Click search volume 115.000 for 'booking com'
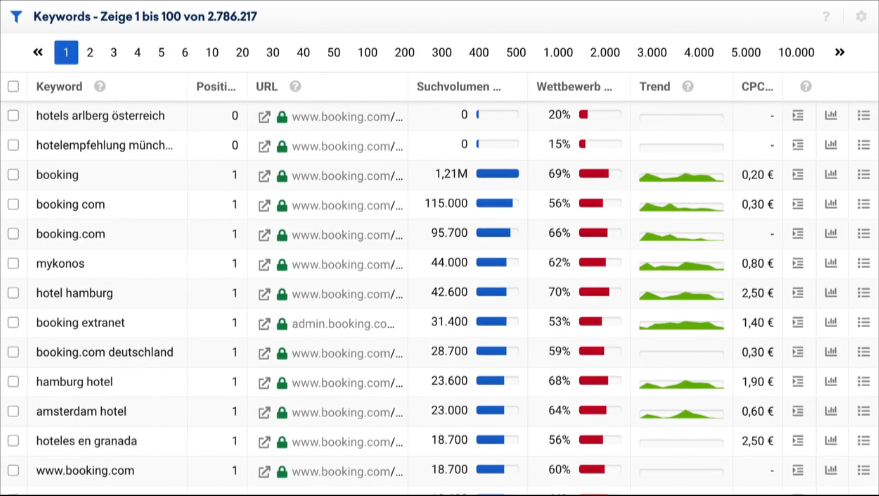 tap(446, 203)
